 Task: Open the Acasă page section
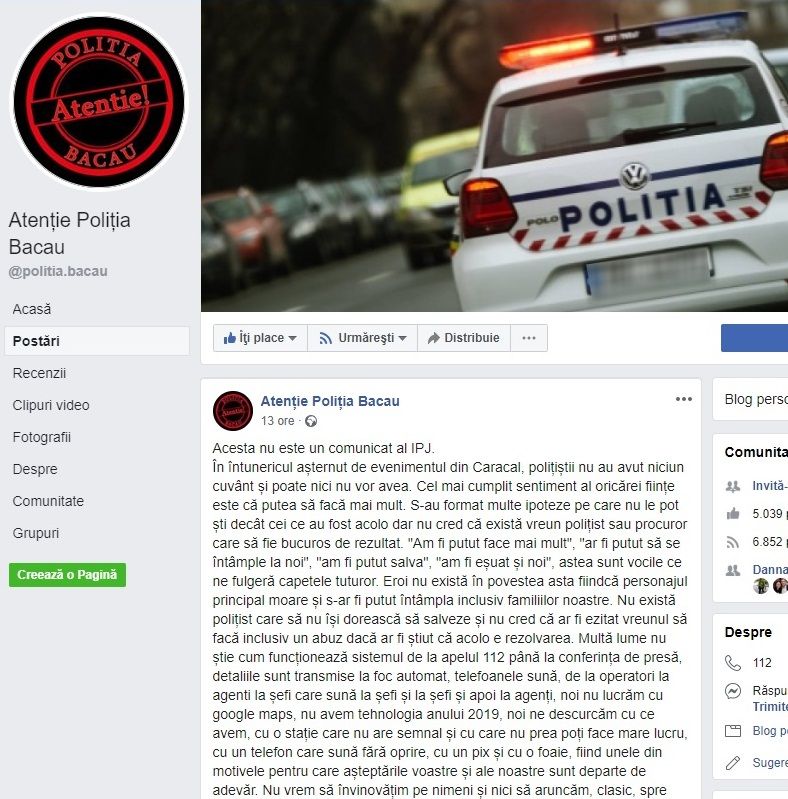32,309
